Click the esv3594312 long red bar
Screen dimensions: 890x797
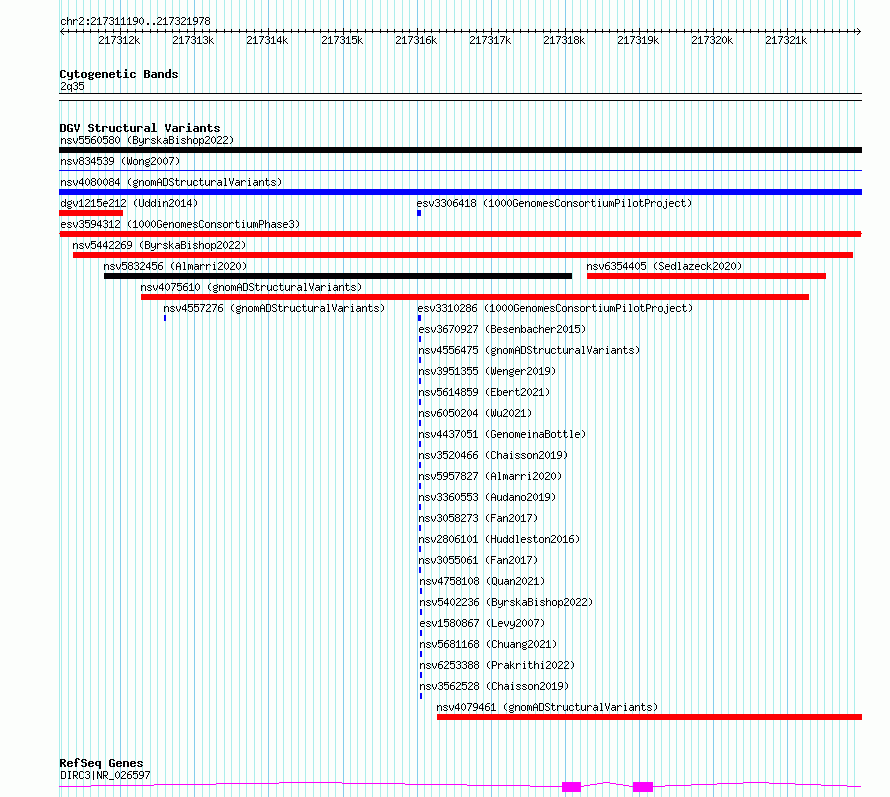pos(460,234)
